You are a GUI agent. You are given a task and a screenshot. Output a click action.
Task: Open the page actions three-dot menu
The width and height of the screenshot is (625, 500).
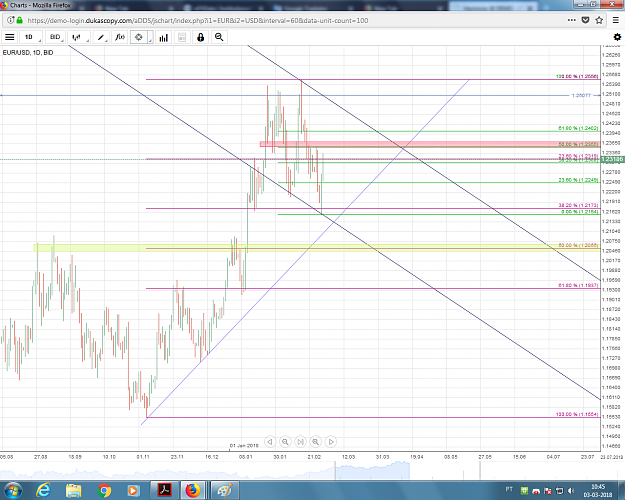click(572, 20)
